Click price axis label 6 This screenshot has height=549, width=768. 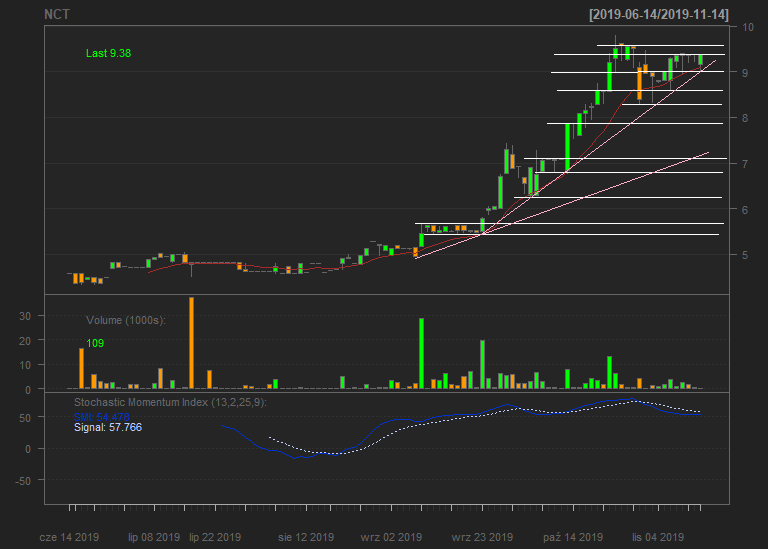tap(745, 210)
